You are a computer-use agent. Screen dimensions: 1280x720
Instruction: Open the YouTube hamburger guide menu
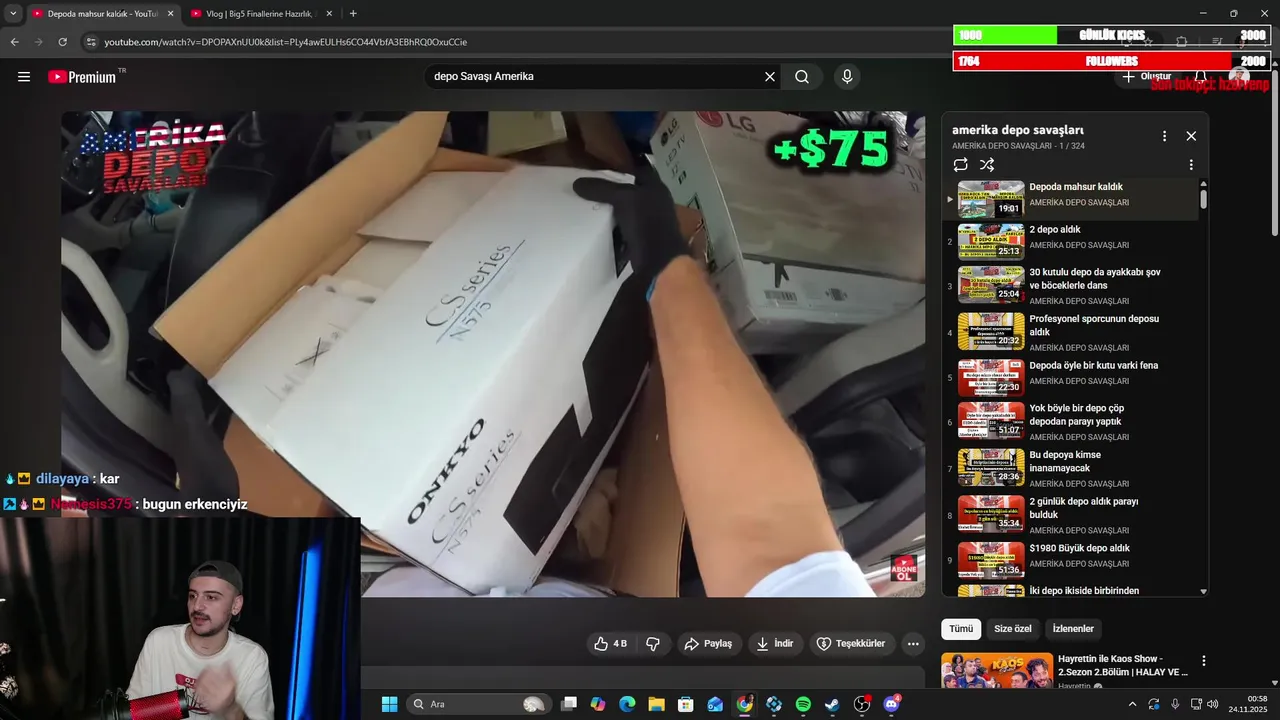(x=24, y=77)
